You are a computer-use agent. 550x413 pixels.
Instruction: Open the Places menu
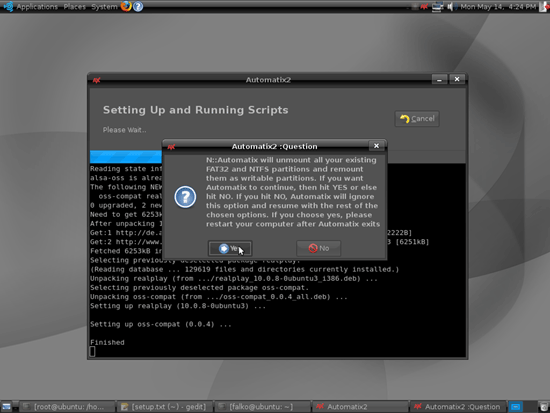[x=74, y=7]
